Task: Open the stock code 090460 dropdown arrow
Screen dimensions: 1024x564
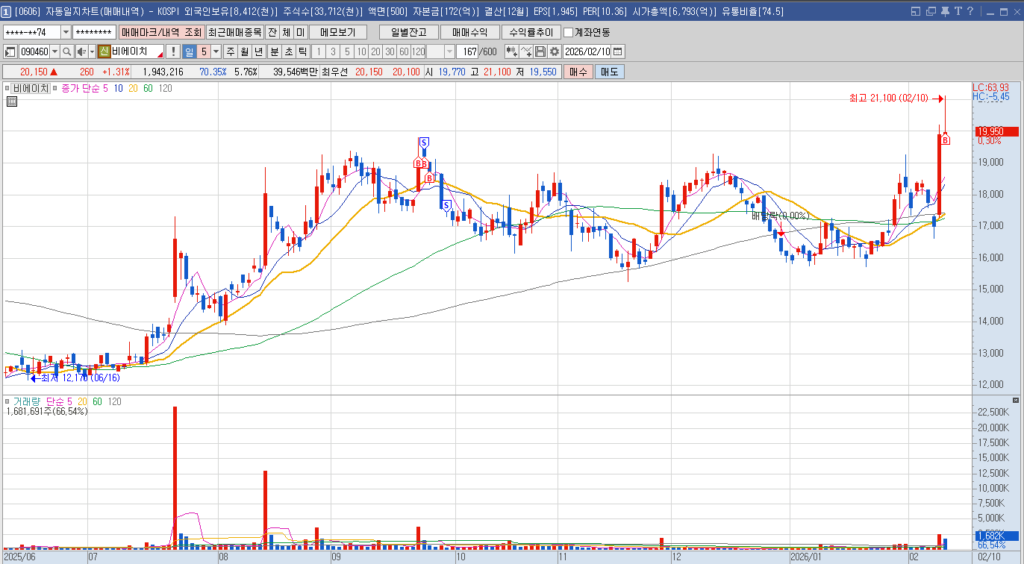Action: pos(53,51)
